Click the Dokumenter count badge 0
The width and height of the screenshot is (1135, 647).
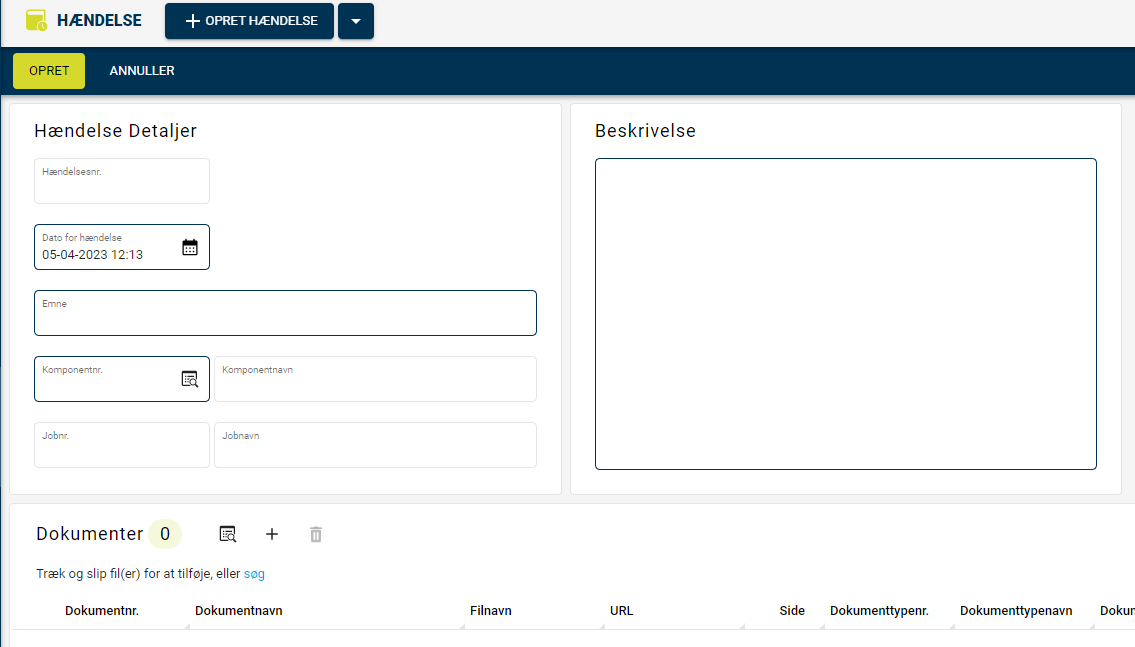(x=165, y=534)
